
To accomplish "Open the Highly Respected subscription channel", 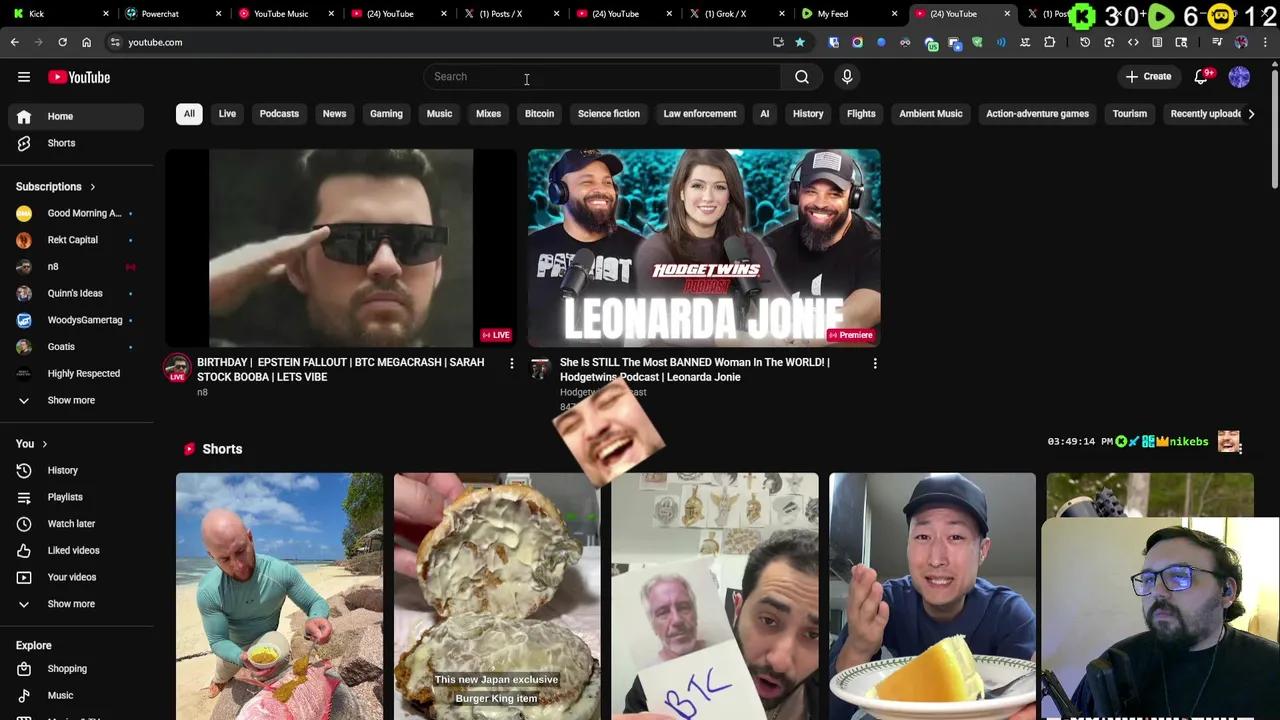I will tap(76, 374).
